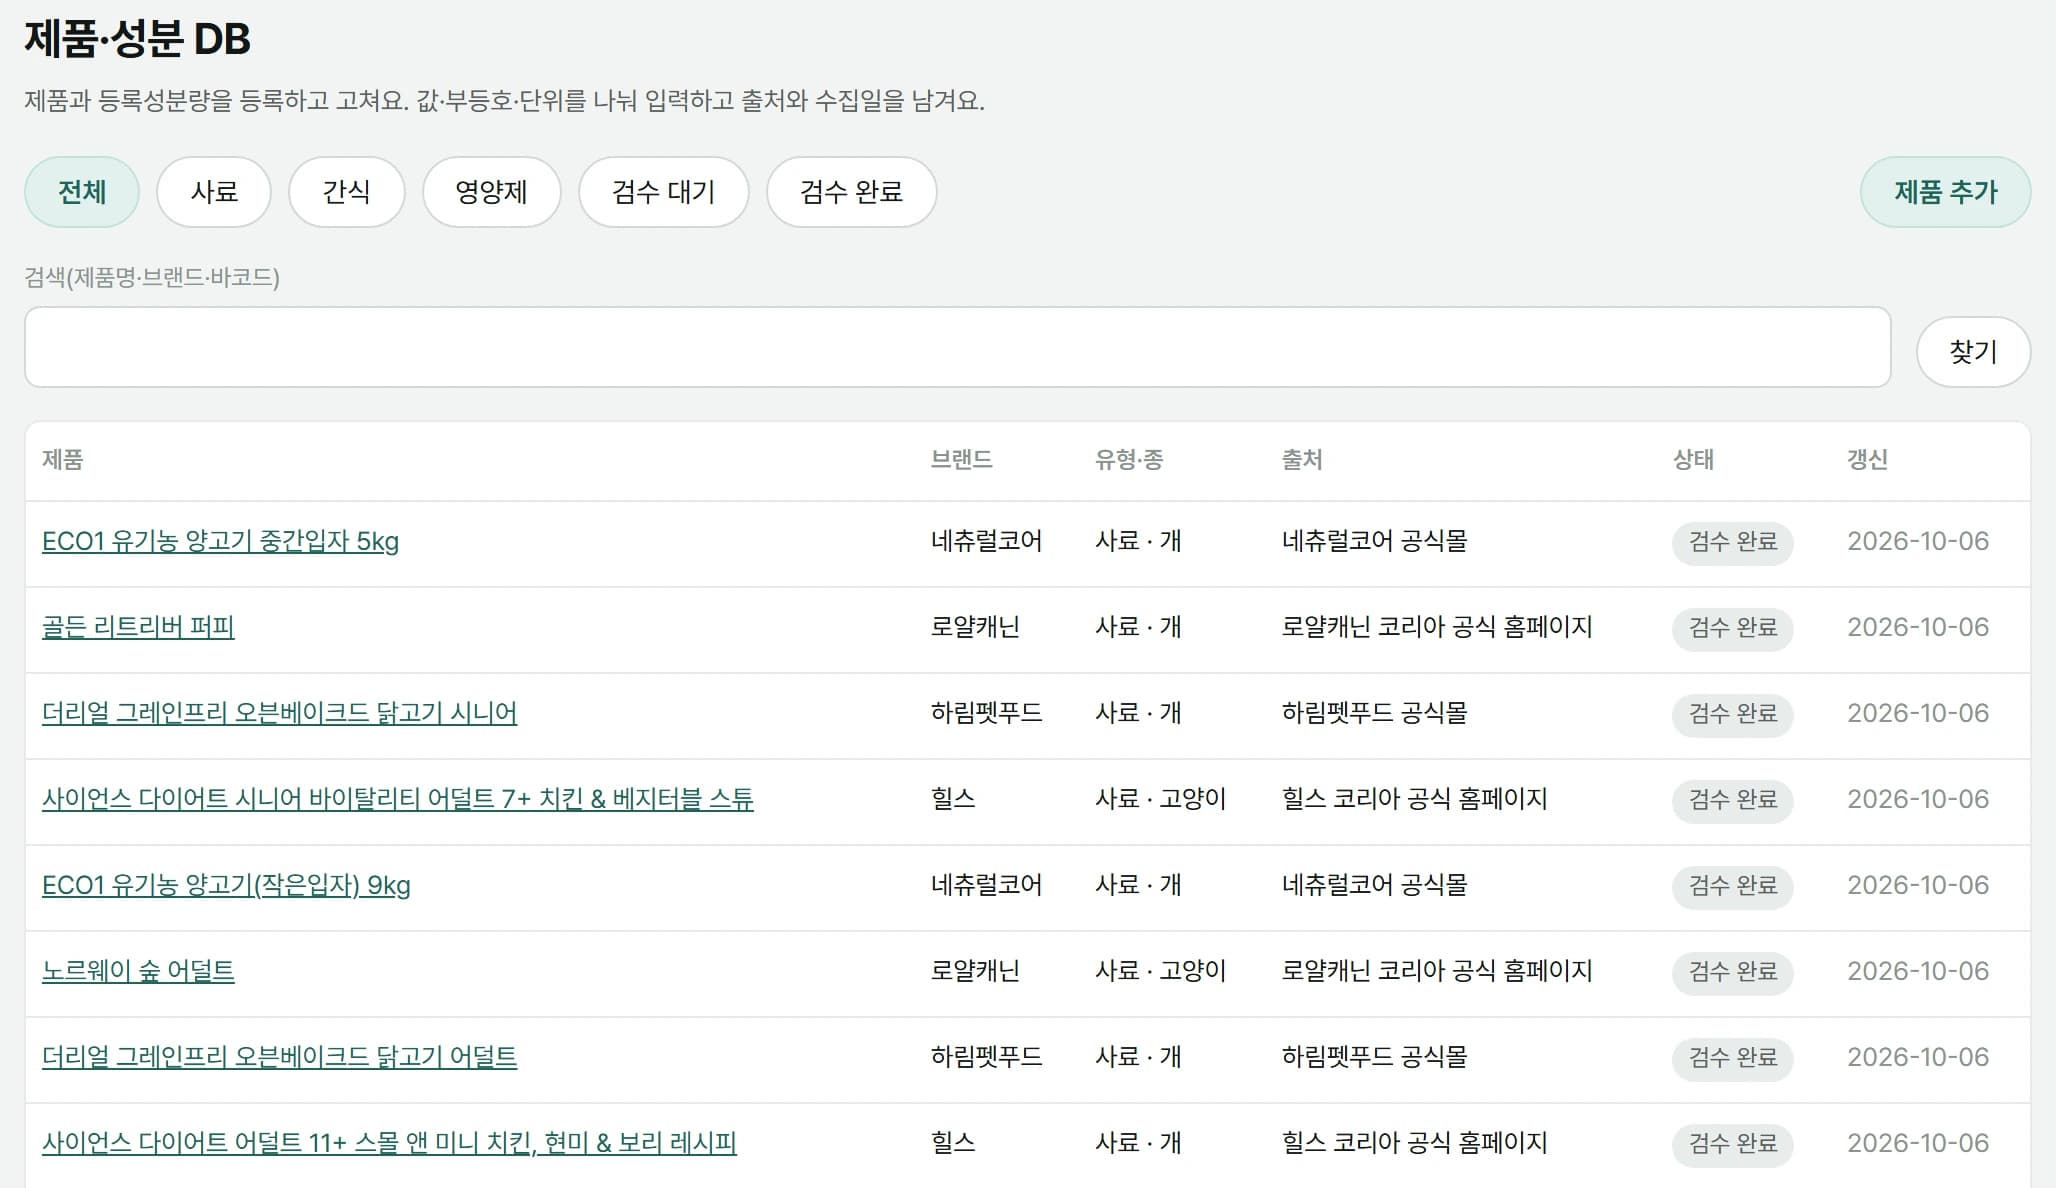Image resolution: width=2056 pixels, height=1188 pixels.
Task: Click 하림펫푸드 공식몰 in 닭고기 시니어 row
Action: tap(1374, 713)
